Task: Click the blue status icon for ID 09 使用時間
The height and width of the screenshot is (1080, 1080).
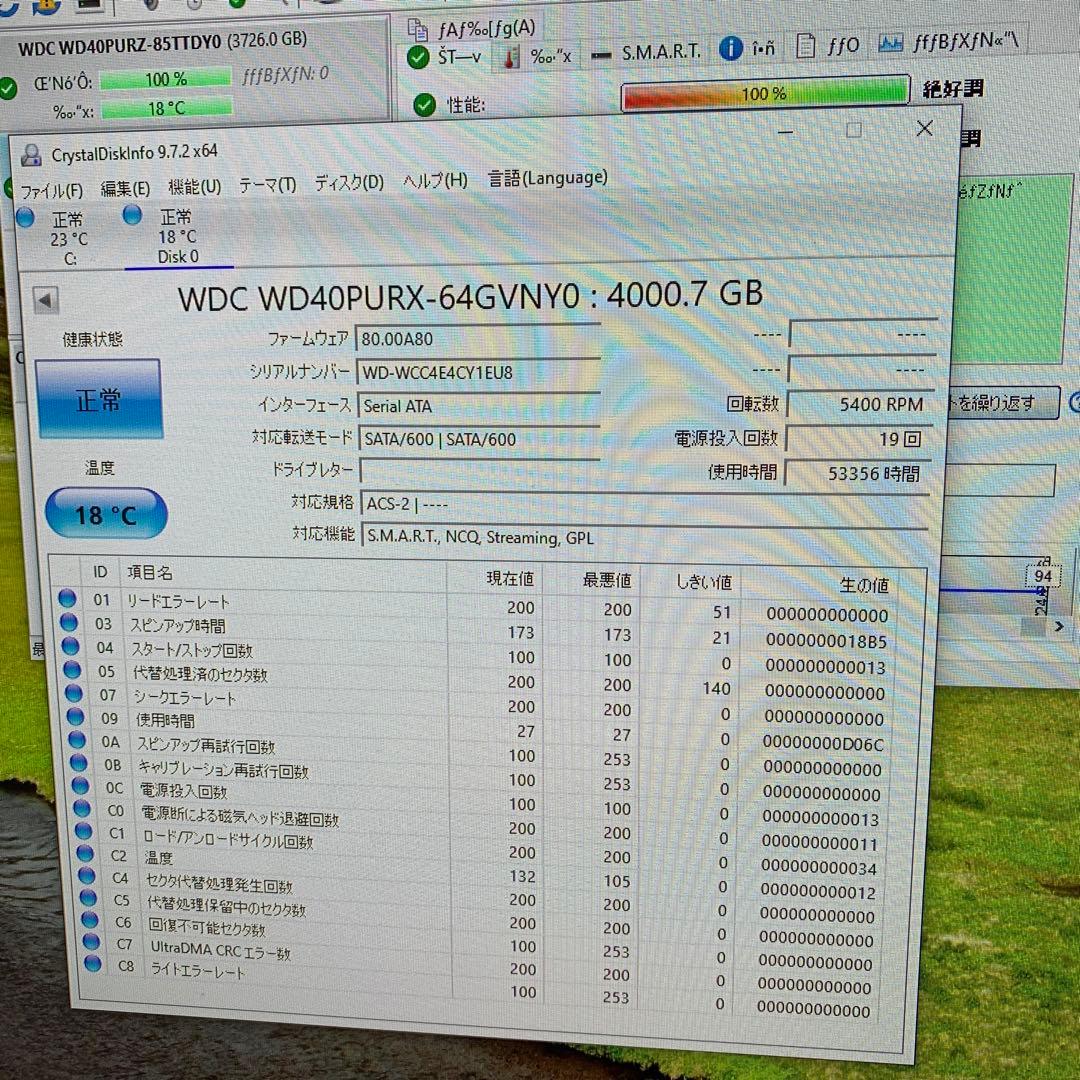Action: [x=75, y=716]
